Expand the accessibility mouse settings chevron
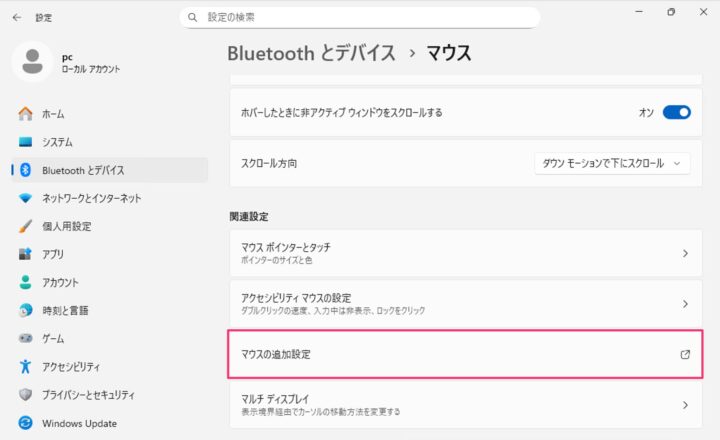Image resolution: width=720 pixels, height=440 pixels. (685, 303)
